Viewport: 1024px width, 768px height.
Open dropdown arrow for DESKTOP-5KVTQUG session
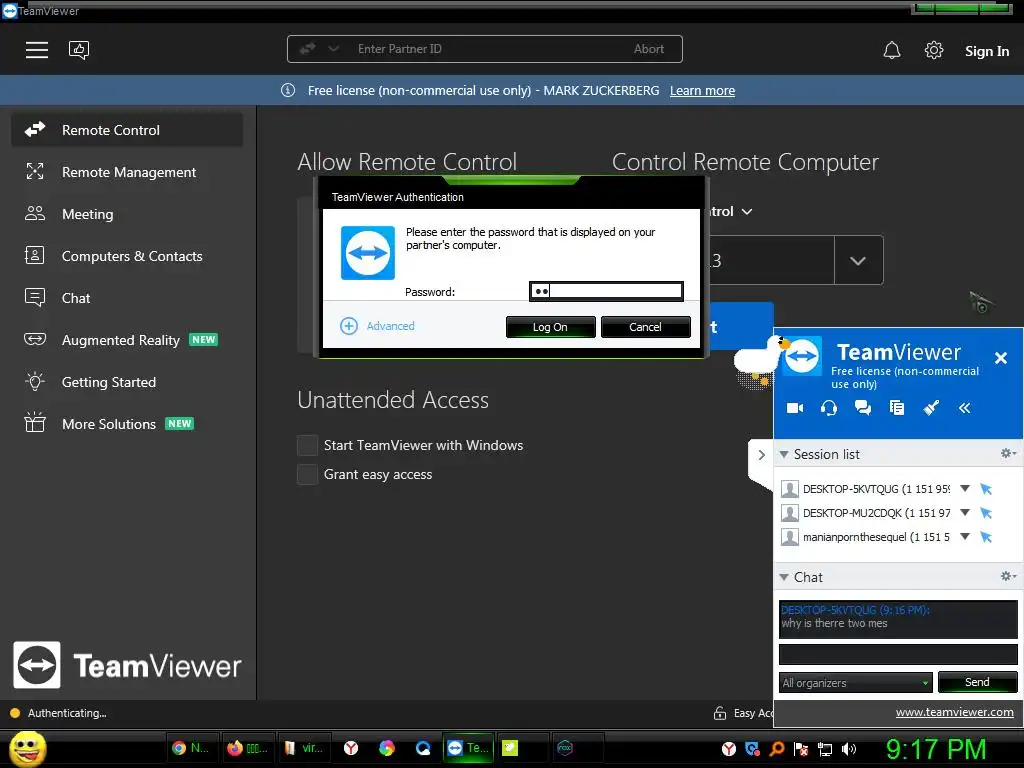click(x=965, y=488)
